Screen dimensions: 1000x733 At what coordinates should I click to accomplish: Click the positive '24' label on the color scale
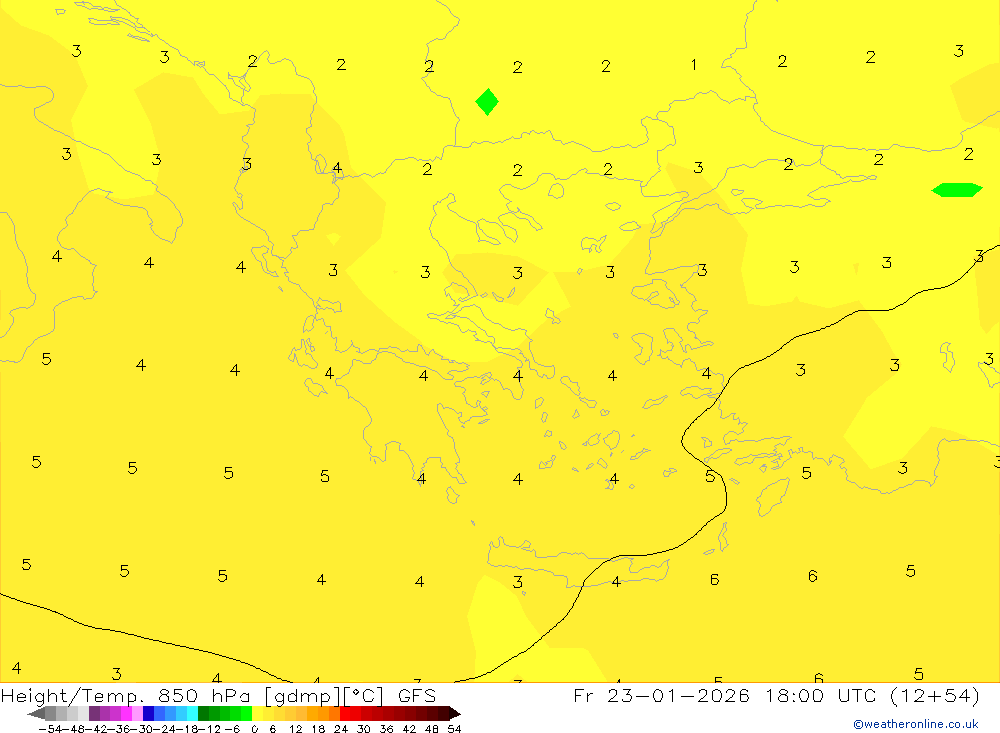click(x=341, y=729)
